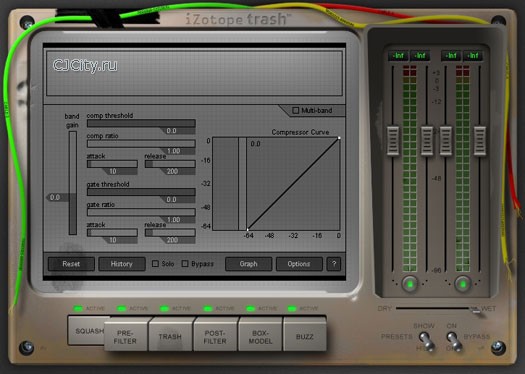This screenshot has height=374, width=525.
Task: Click the gate ratio value 1.00
Action: [173, 220]
